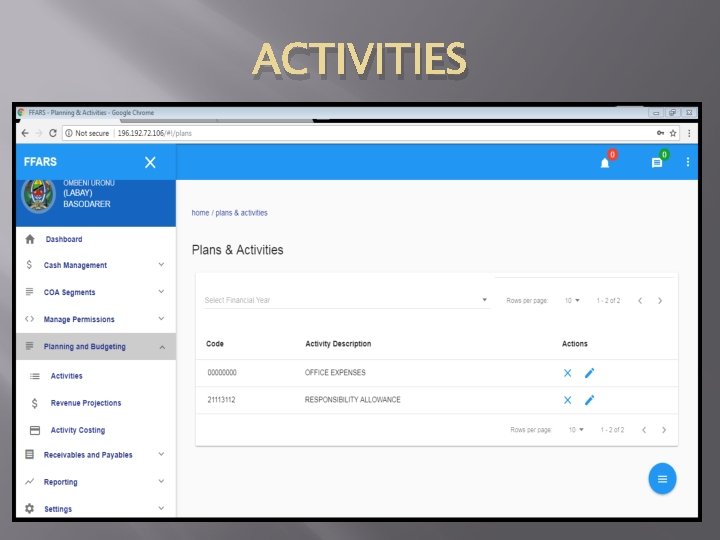The height and width of the screenshot is (540, 720).
Task: Click the COA Segments list icon
Action: (29, 292)
